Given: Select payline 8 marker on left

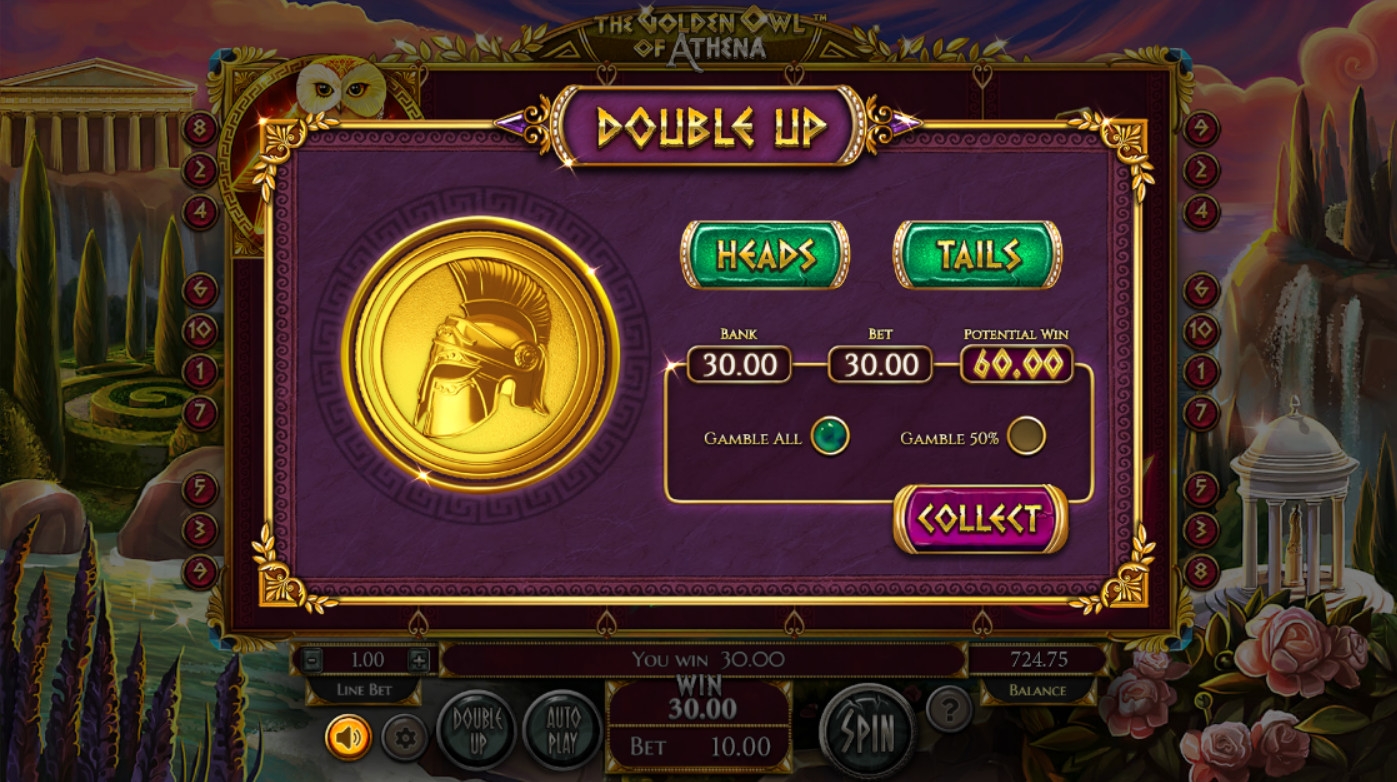Looking at the screenshot, I should point(200,129).
